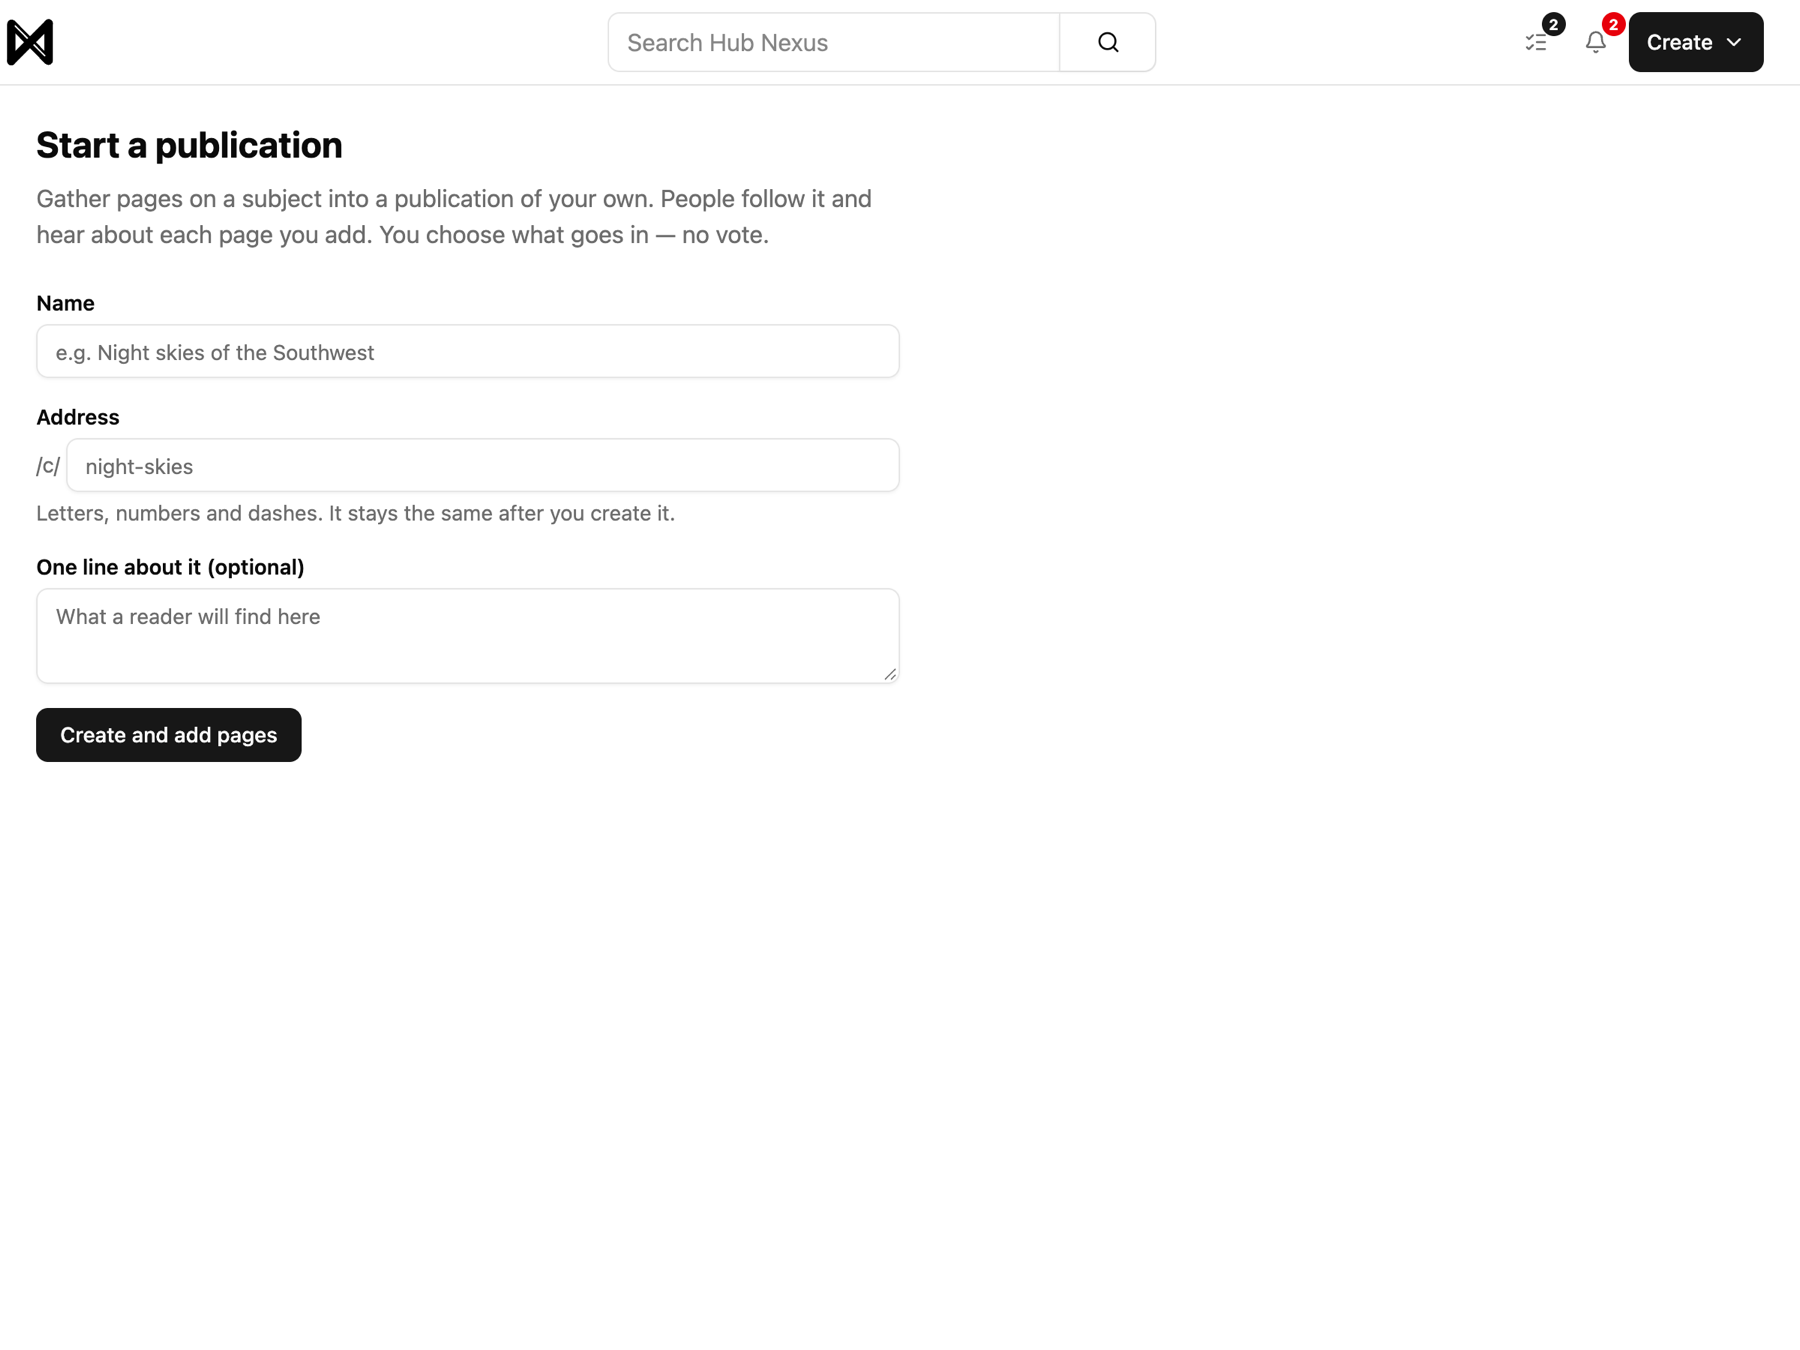Click the red notification count badge
Viewport: 1800px width, 1350px height.
coord(1613,24)
